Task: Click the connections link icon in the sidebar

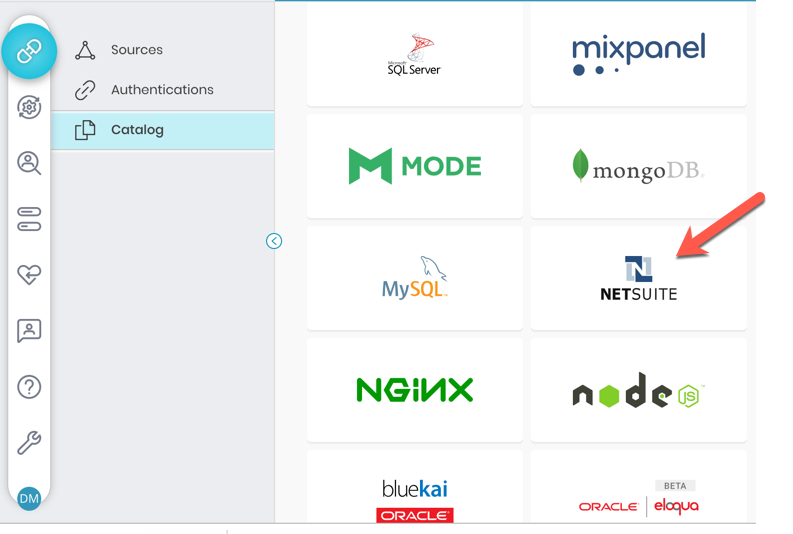Action: (x=29, y=51)
